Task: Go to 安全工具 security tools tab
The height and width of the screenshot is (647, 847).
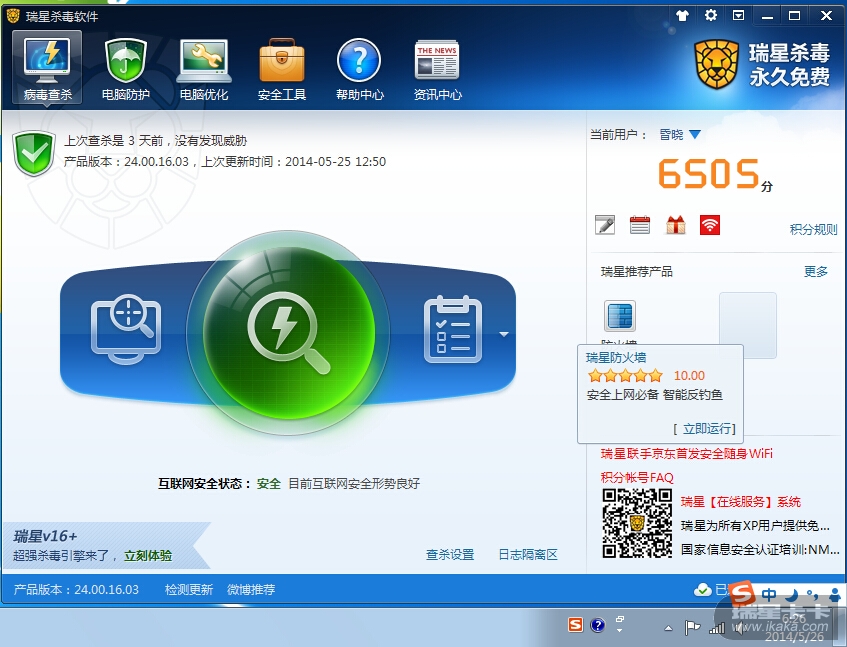Action: pos(281,69)
